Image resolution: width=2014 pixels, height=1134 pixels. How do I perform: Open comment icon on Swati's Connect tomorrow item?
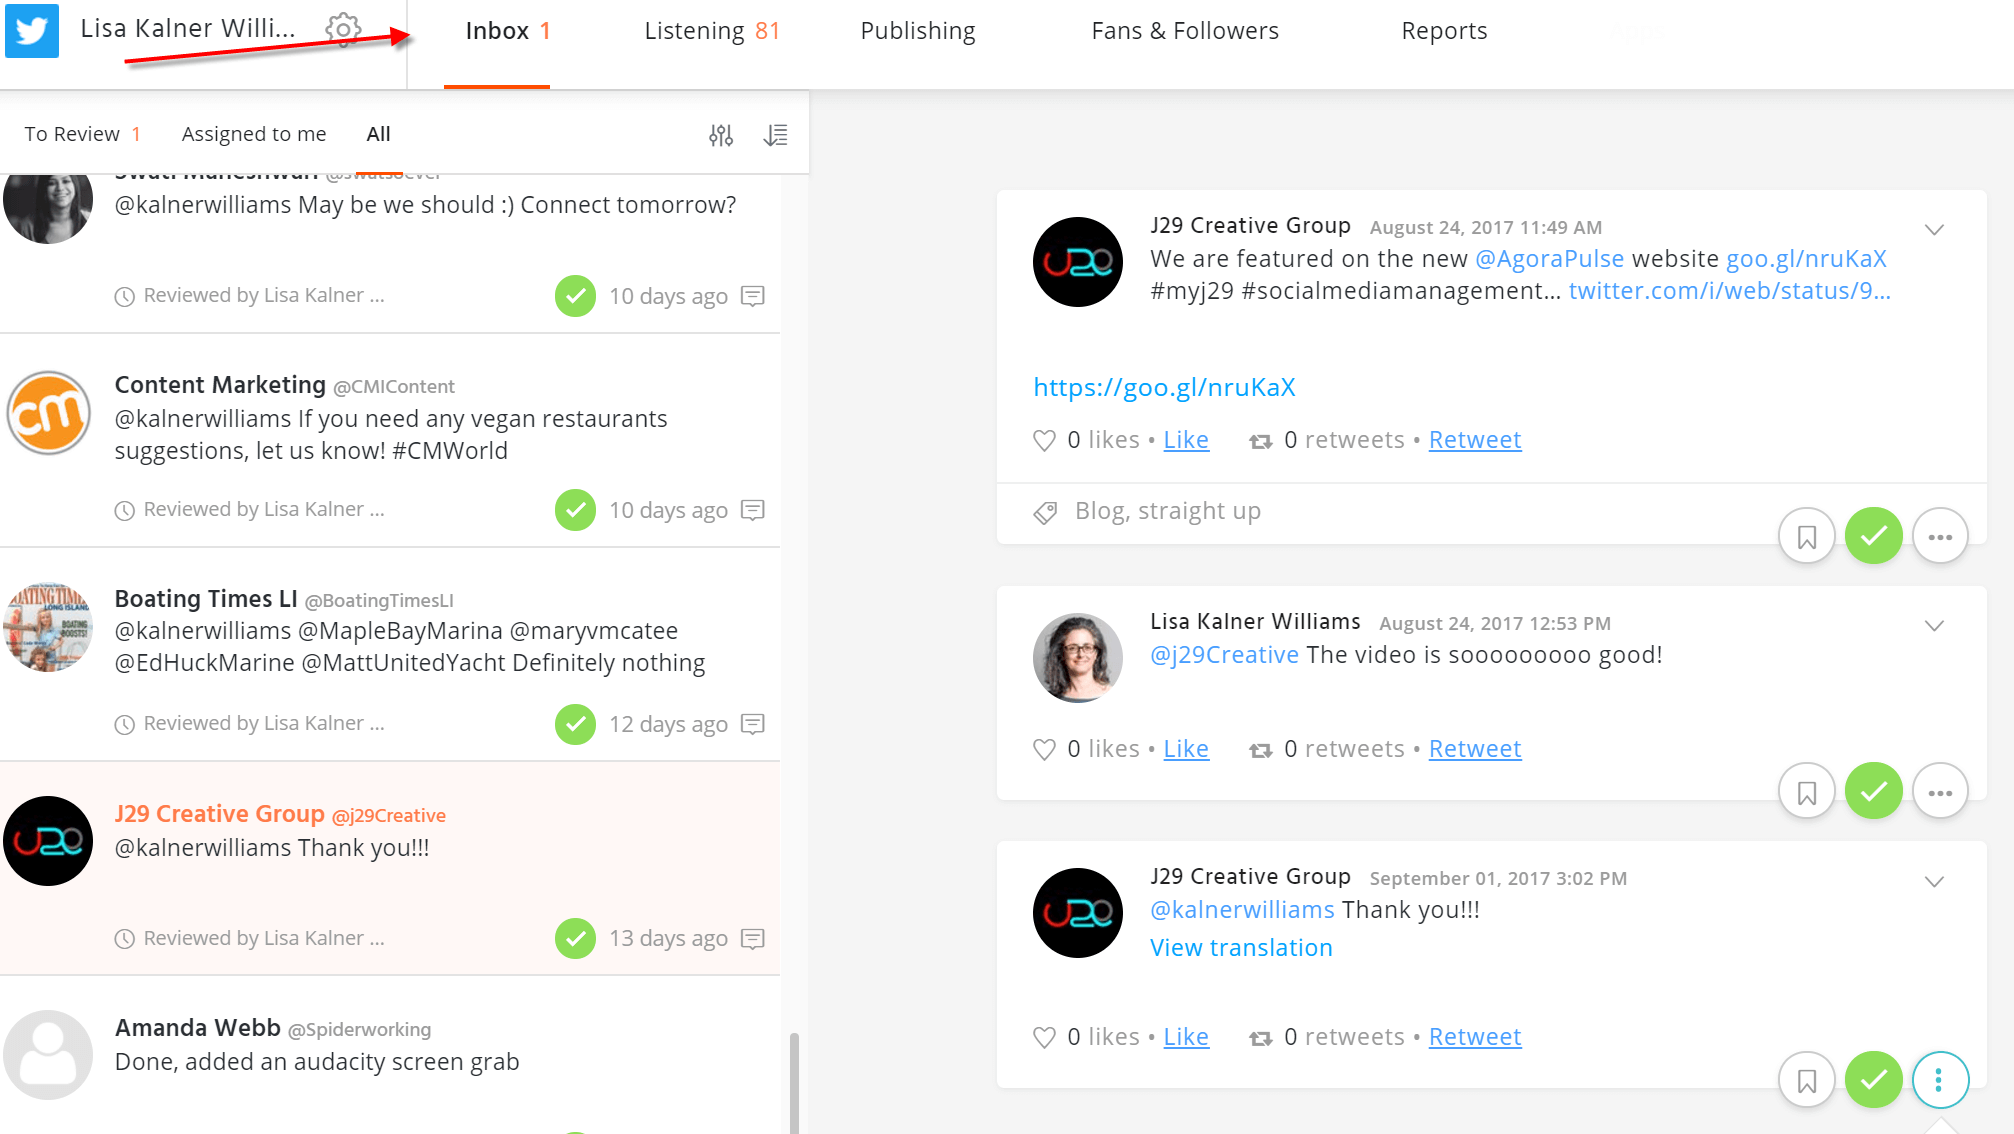tap(753, 296)
